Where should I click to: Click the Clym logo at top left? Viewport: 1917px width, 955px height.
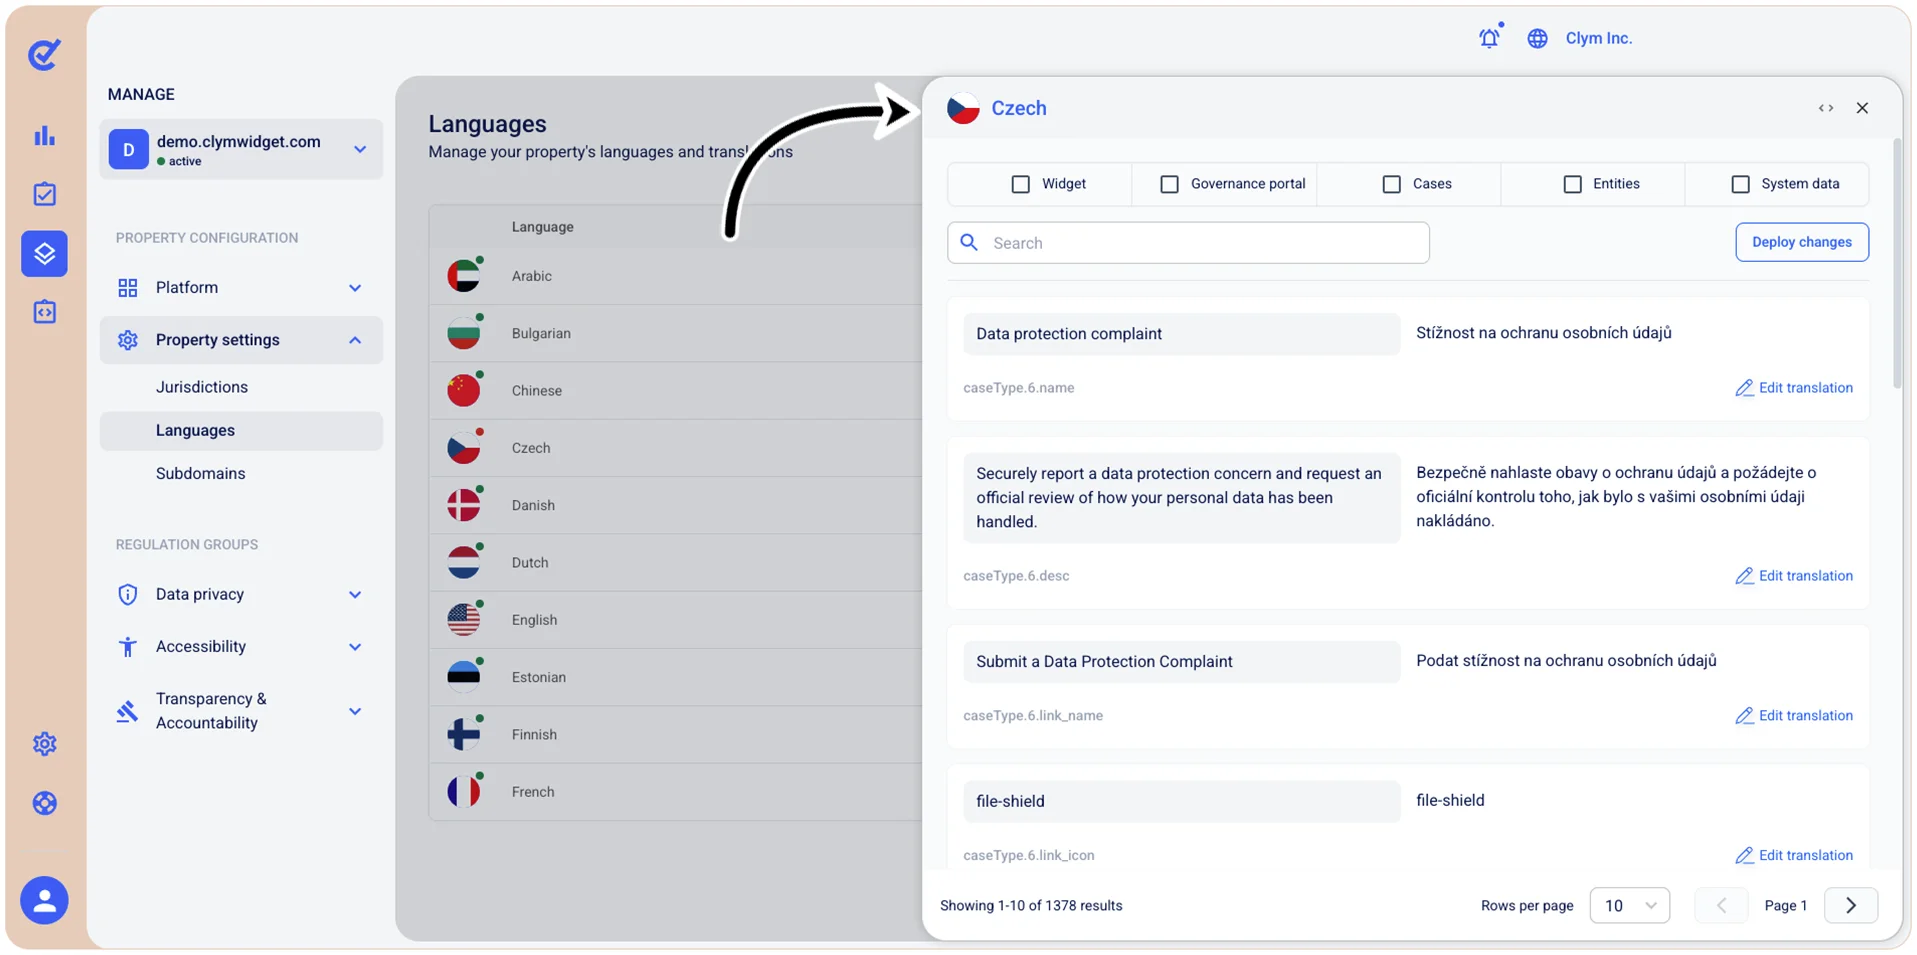[44, 54]
